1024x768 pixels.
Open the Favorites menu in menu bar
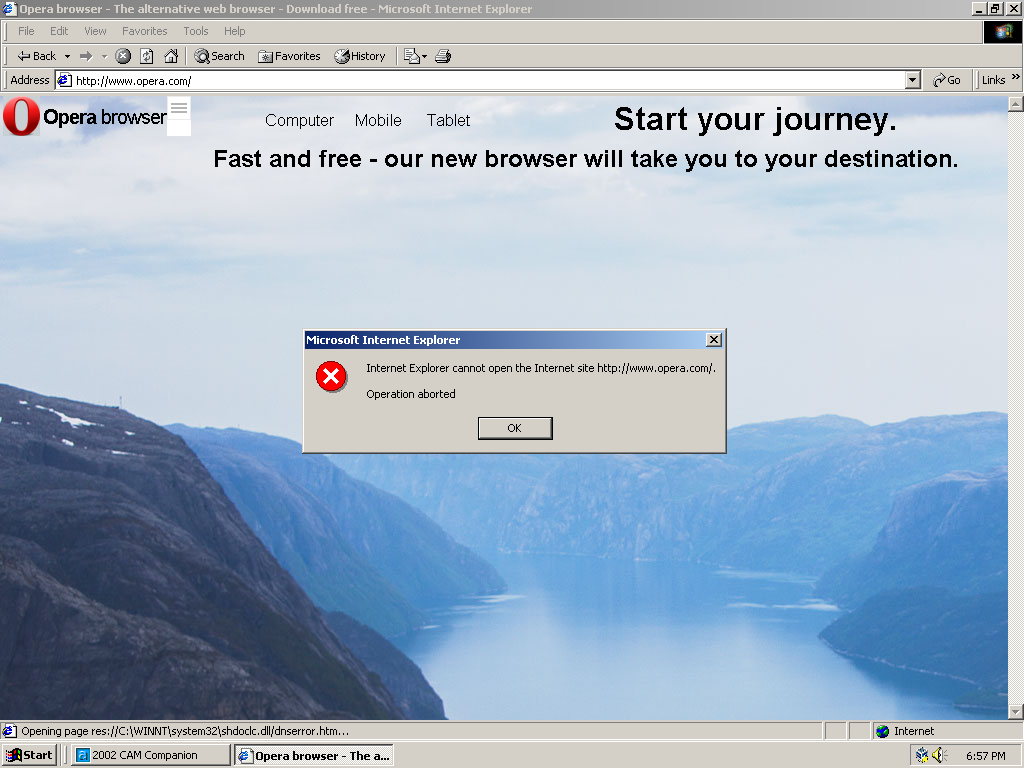[145, 31]
